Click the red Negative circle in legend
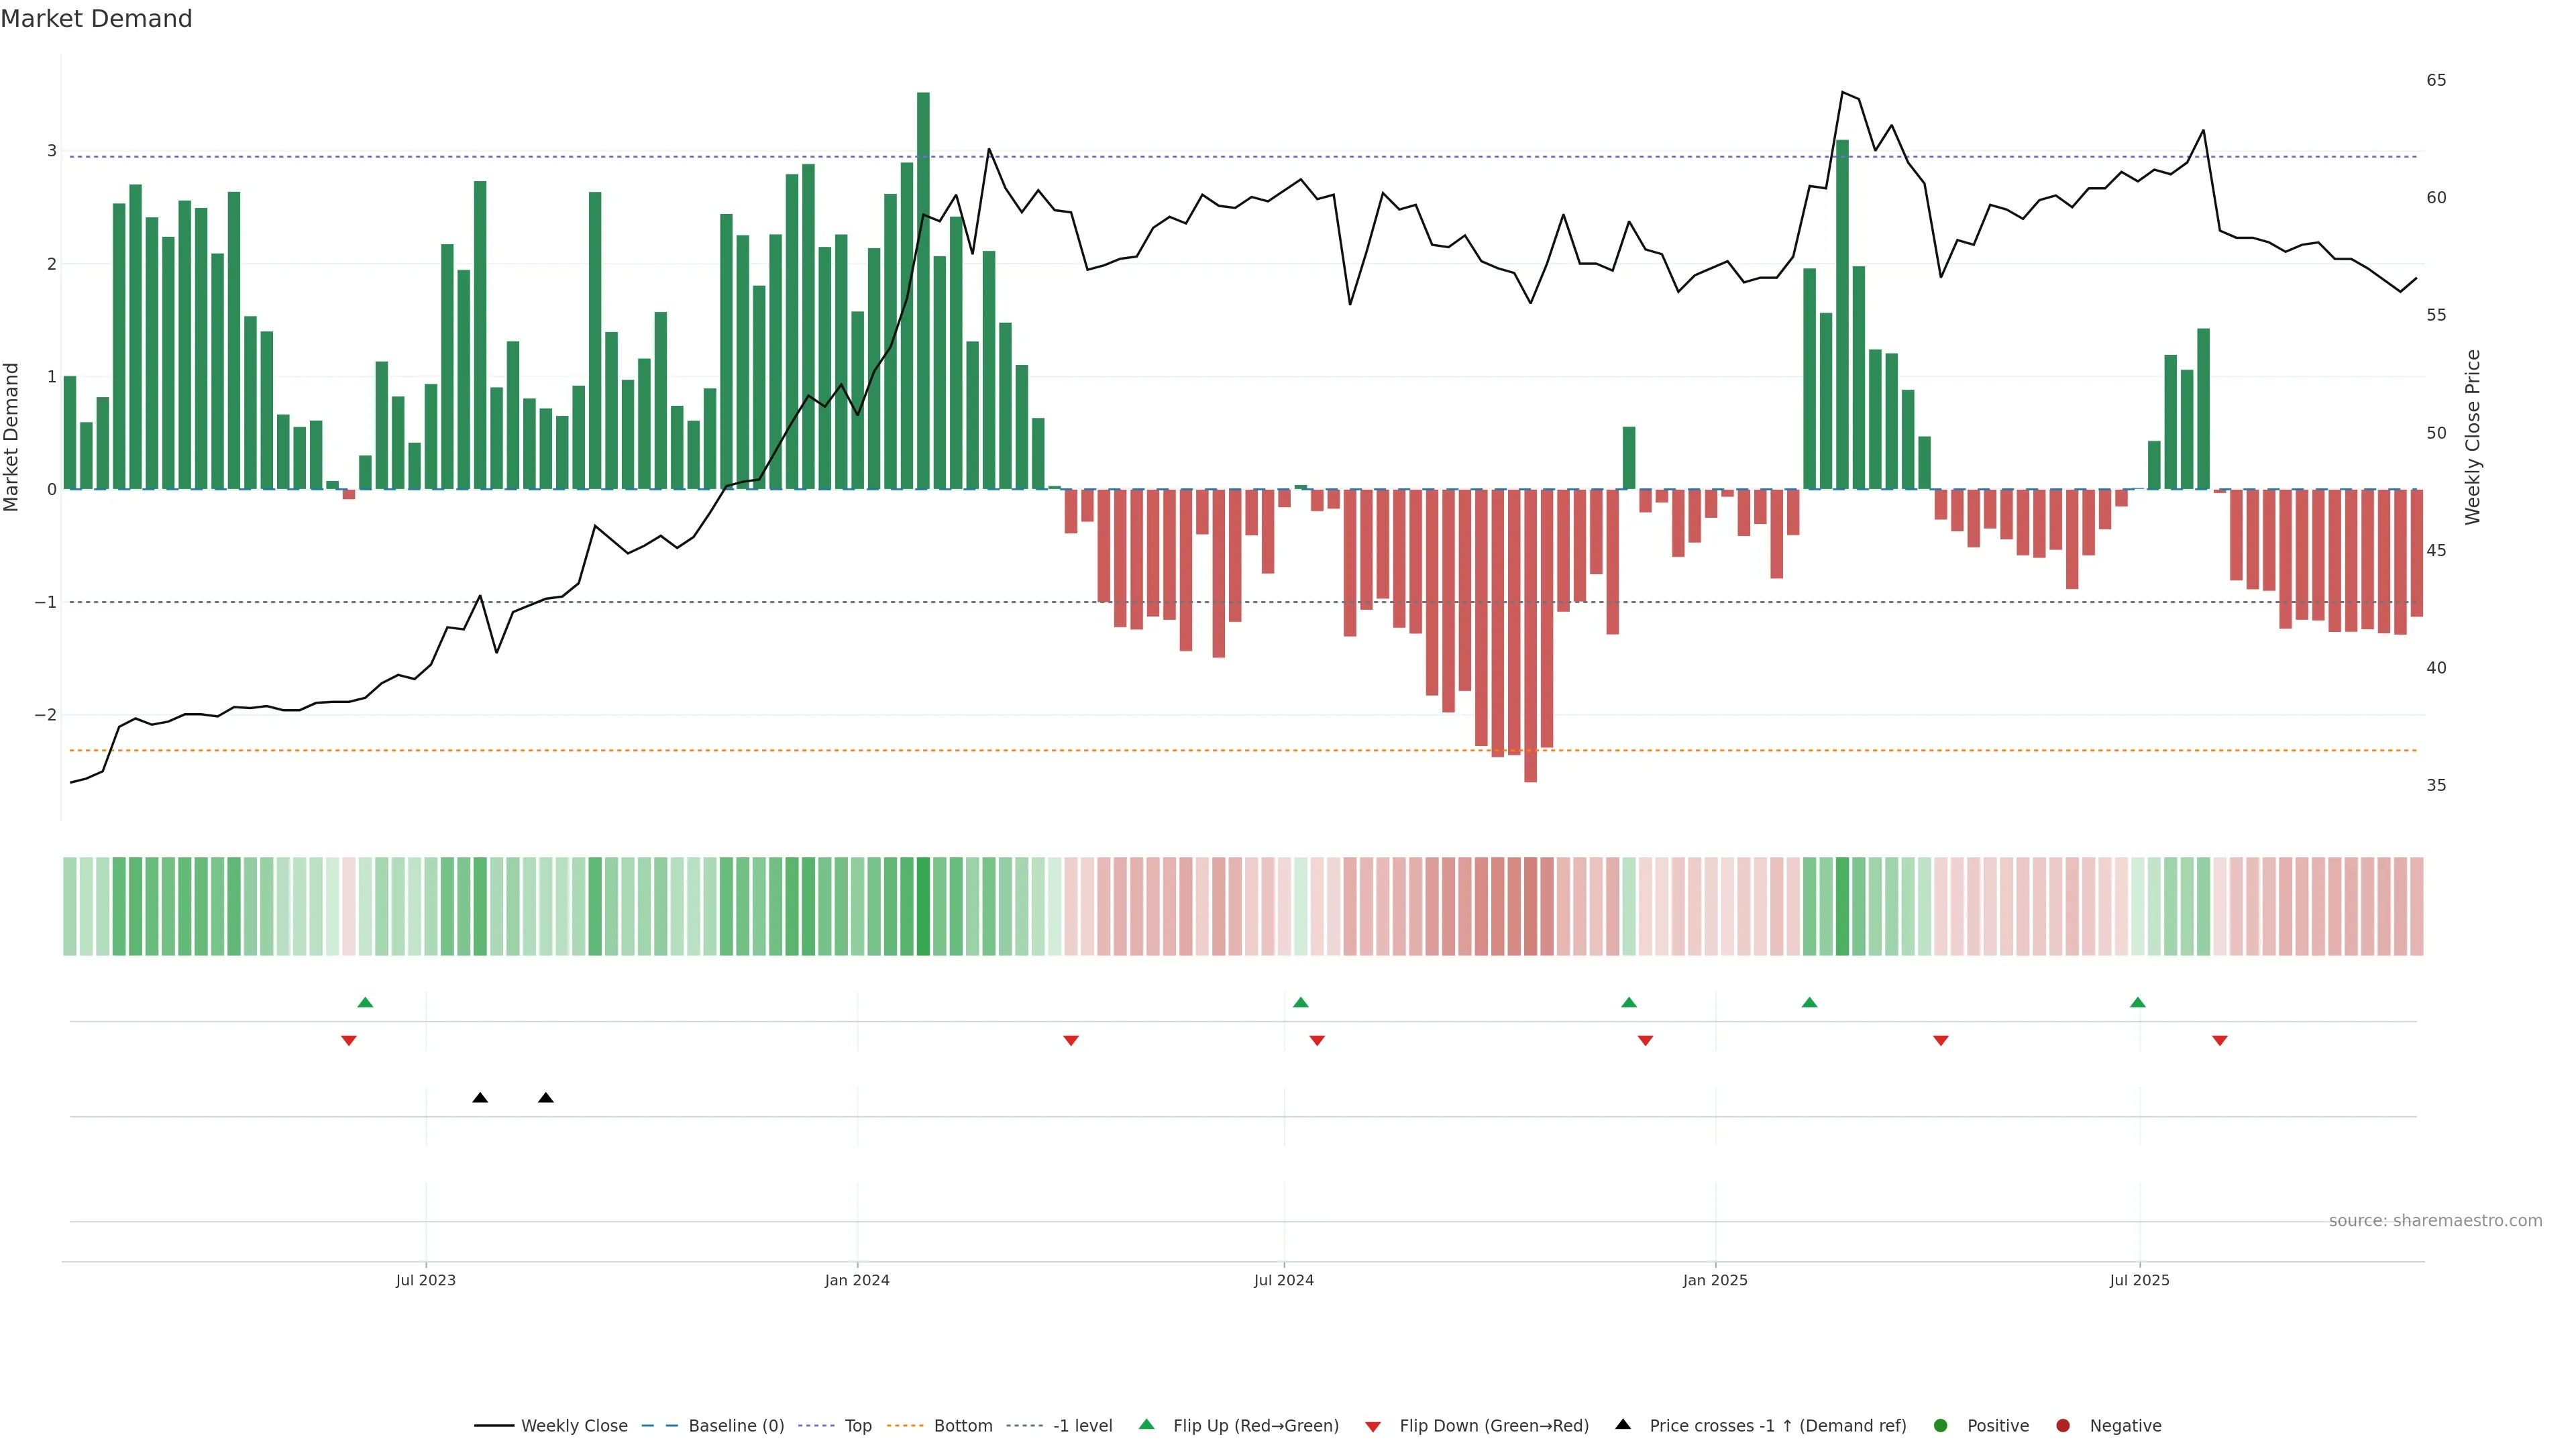Viewport: 2576px width, 1449px height. tap(2062, 1426)
